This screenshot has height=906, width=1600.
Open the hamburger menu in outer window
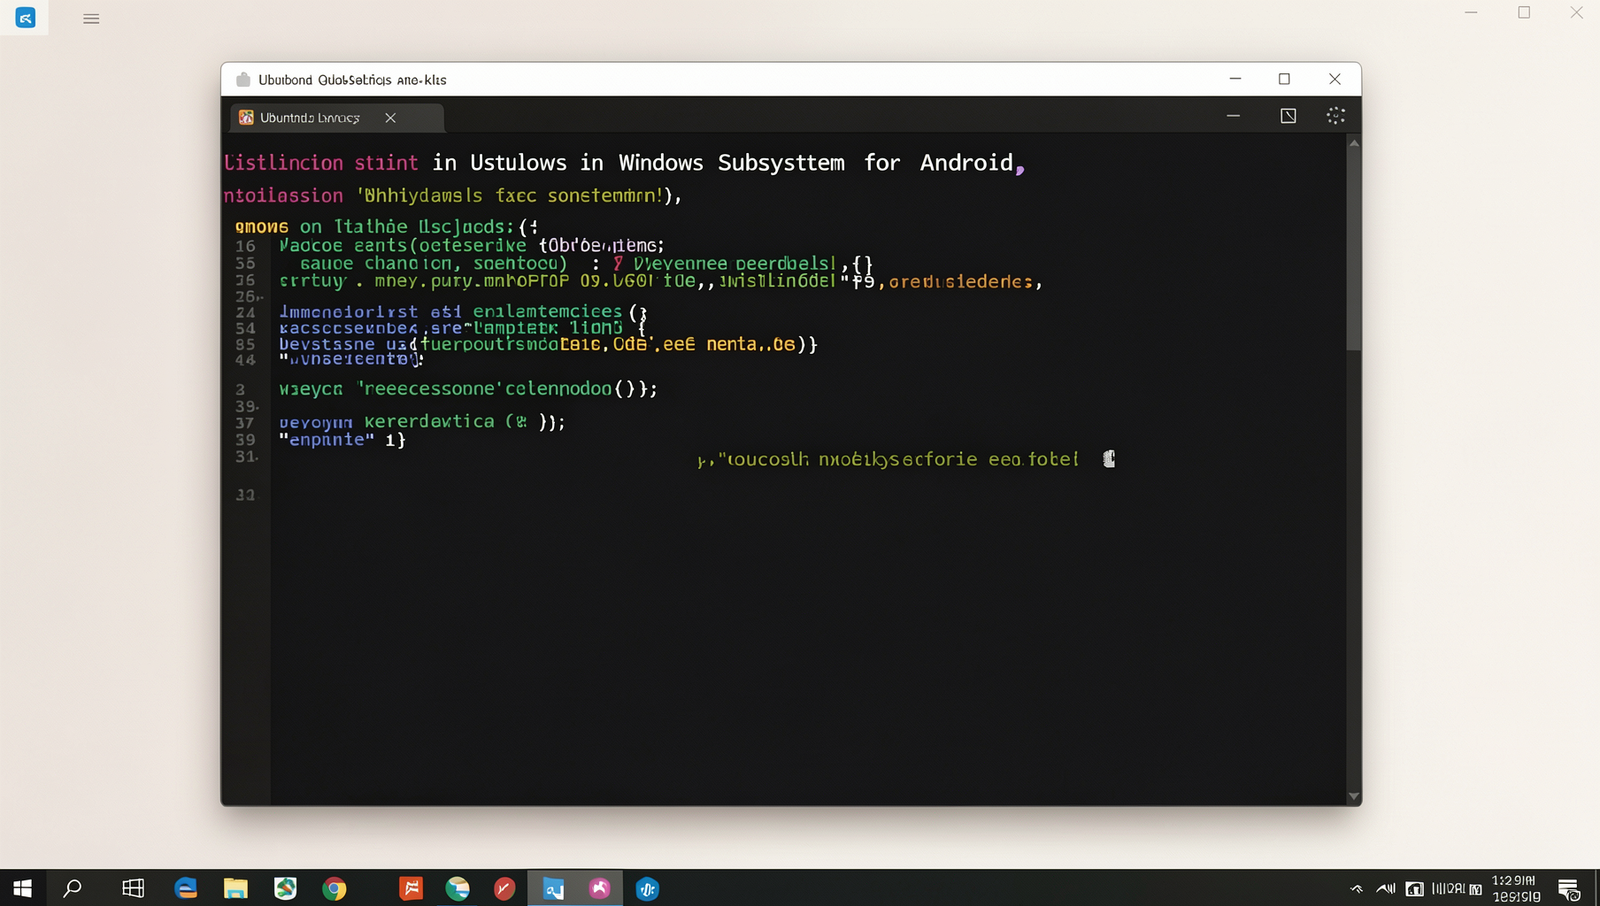tap(91, 19)
